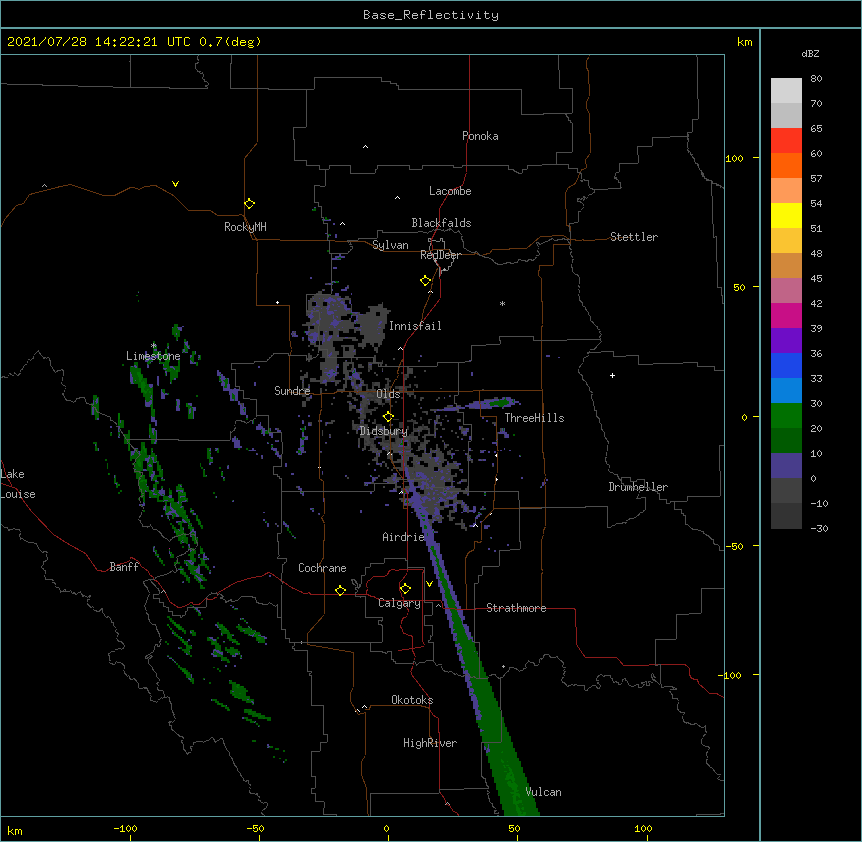Click the Olds city label
Viewport: 862px width, 842px height.
pyautogui.click(x=388, y=394)
